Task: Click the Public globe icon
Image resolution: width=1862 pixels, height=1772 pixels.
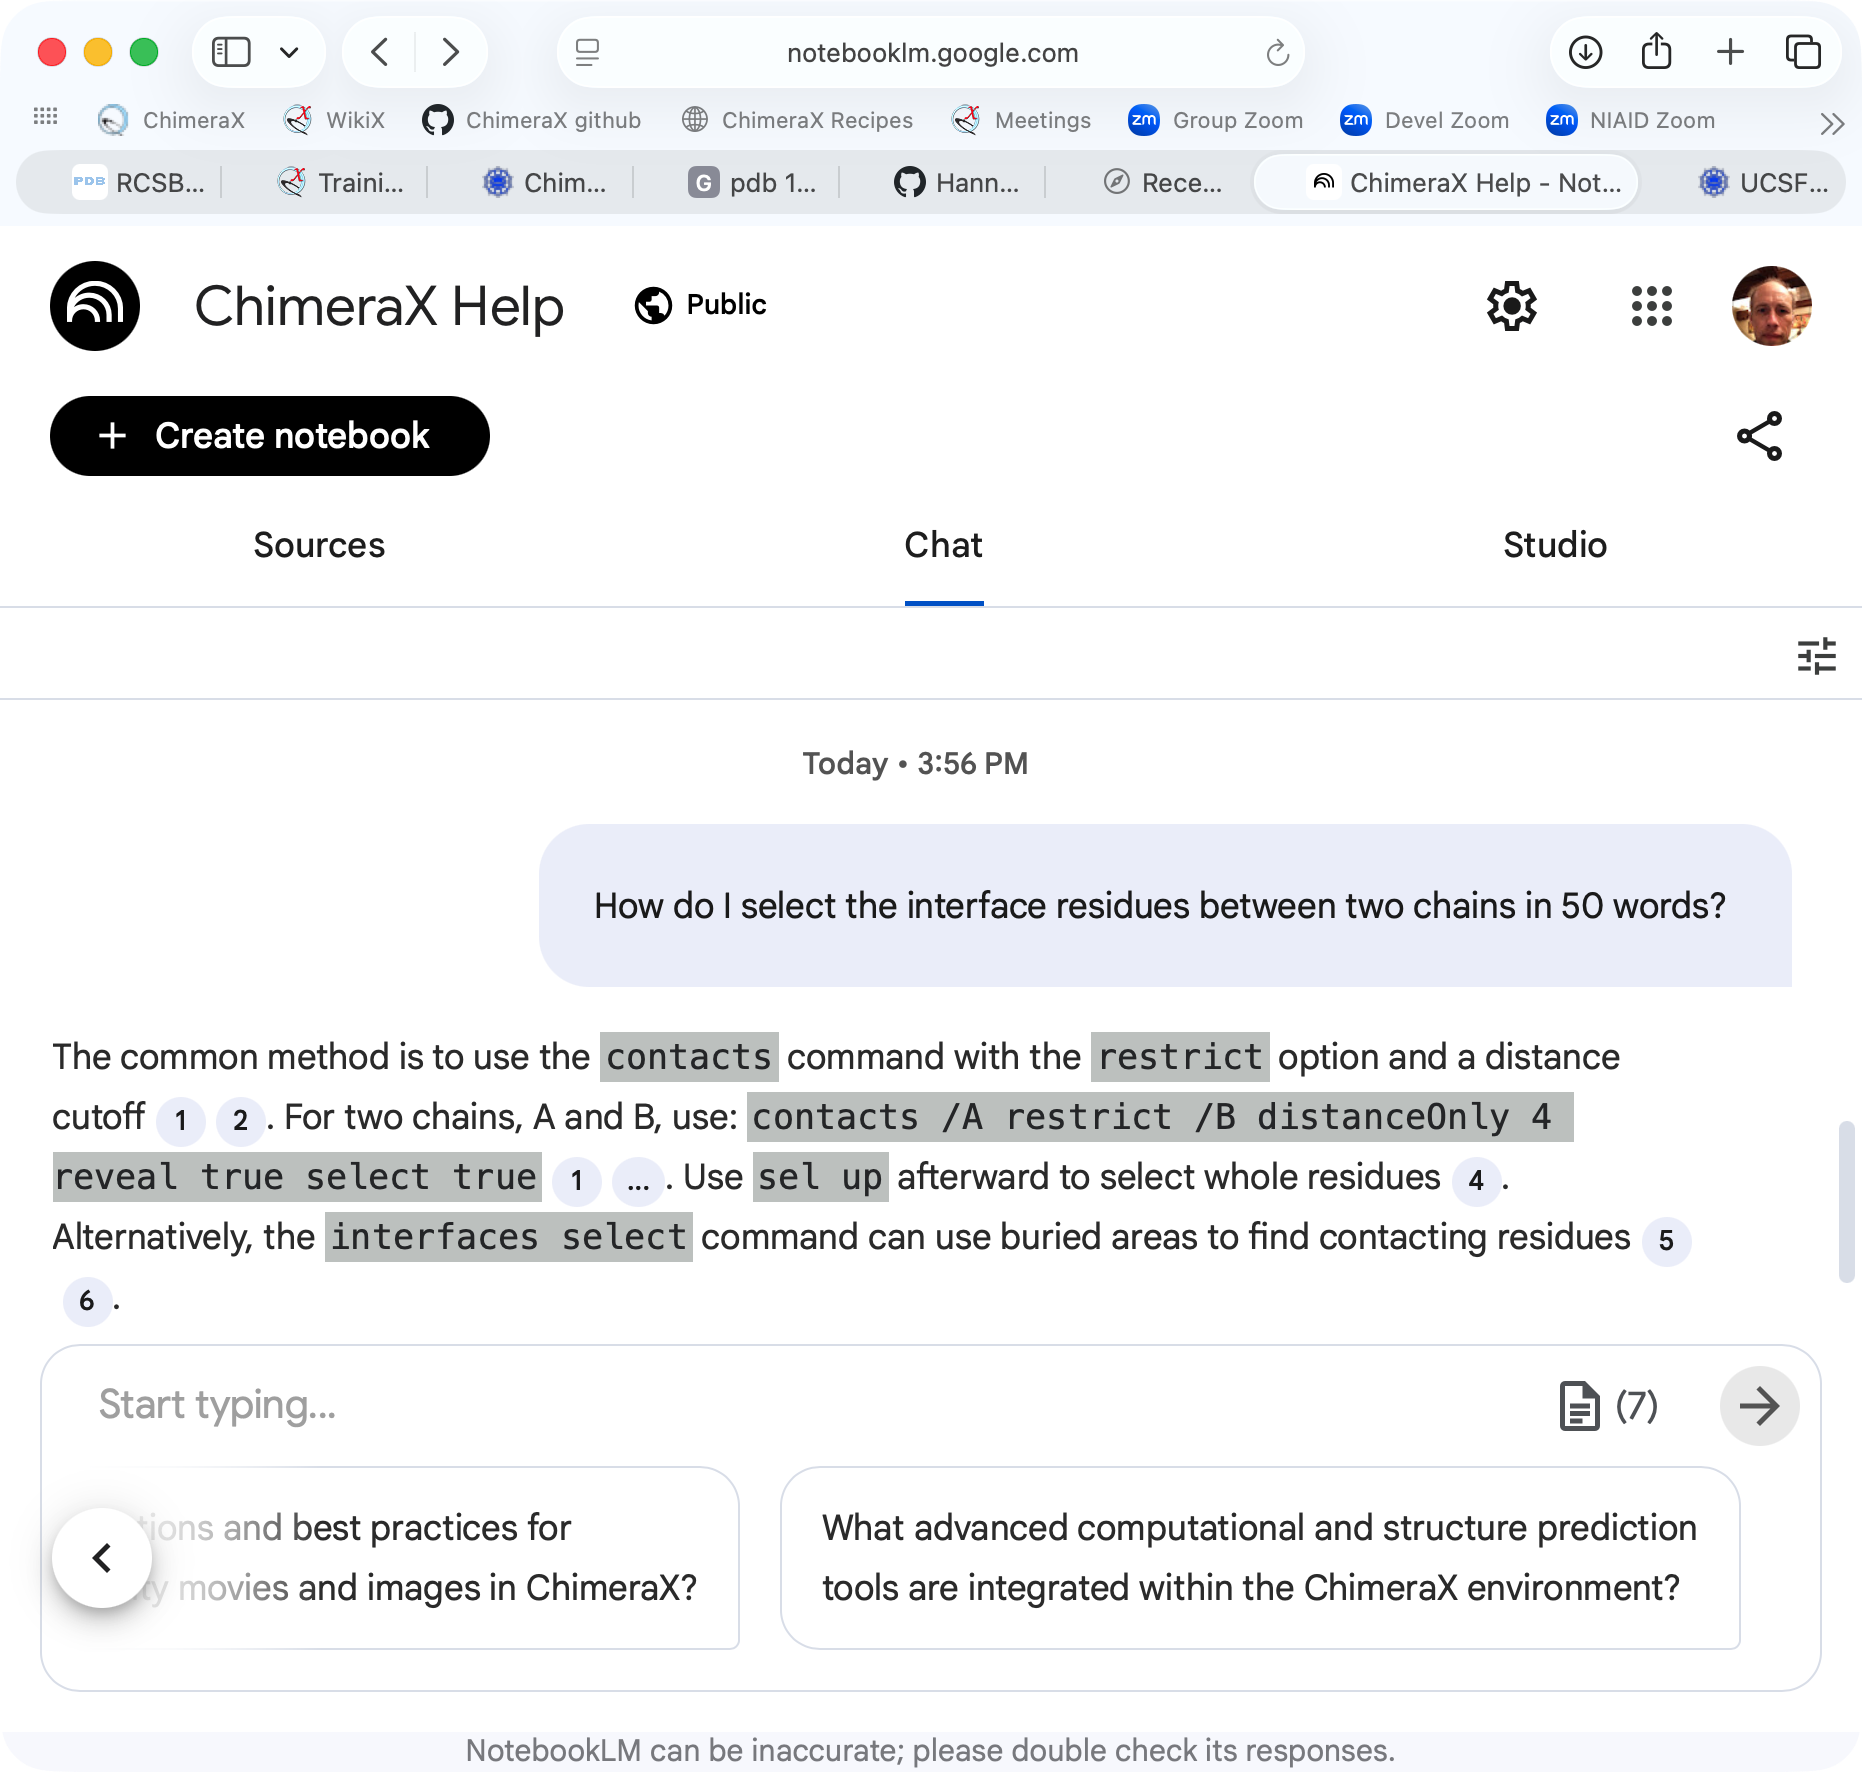Action: click(x=654, y=305)
